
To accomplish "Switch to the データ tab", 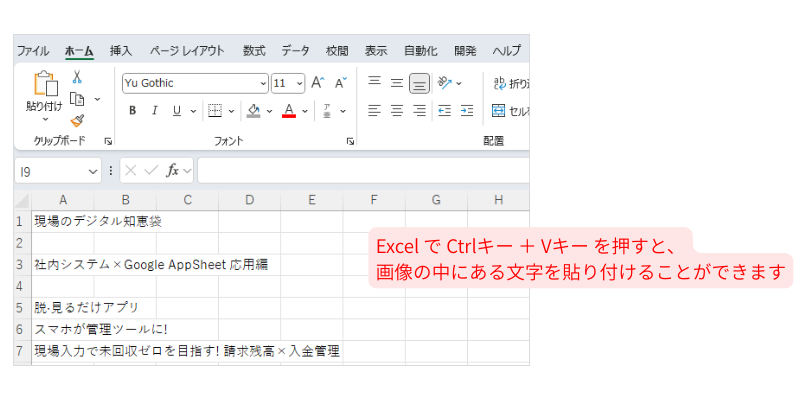I will (295, 51).
